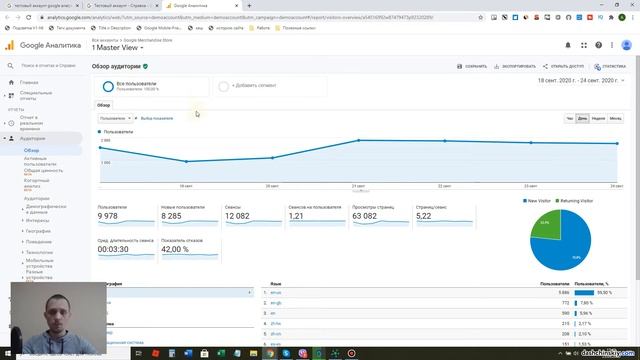The width and height of the screenshot is (640, 360).
Task: Click Открыть доступ share button
Action: point(563,67)
